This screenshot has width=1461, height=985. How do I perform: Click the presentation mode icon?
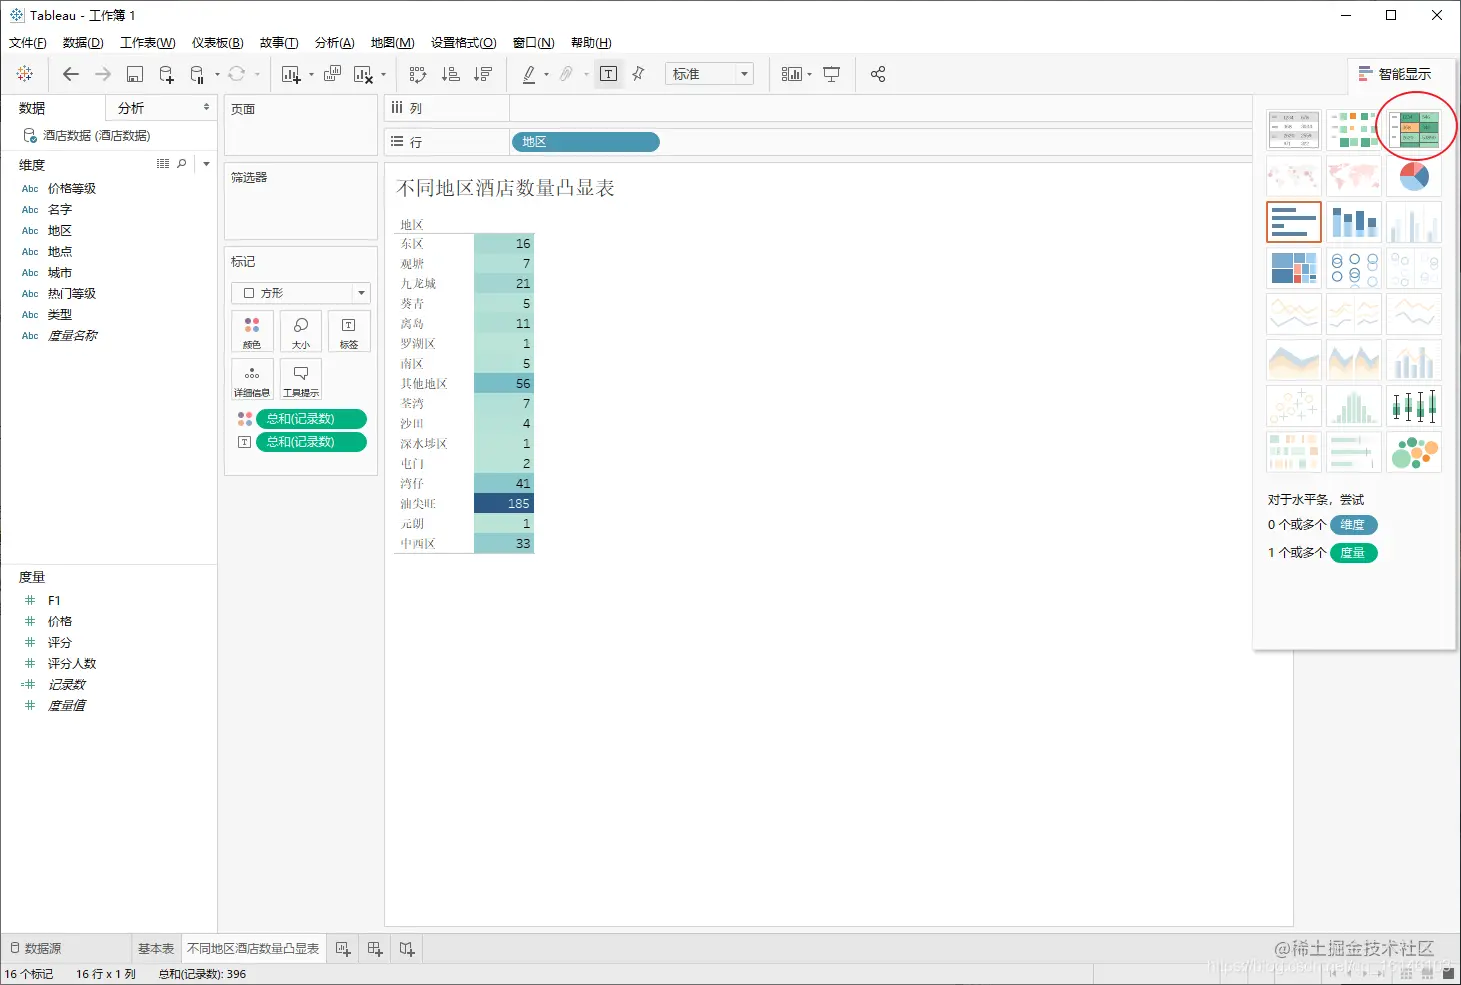pyautogui.click(x=831, y=74)
